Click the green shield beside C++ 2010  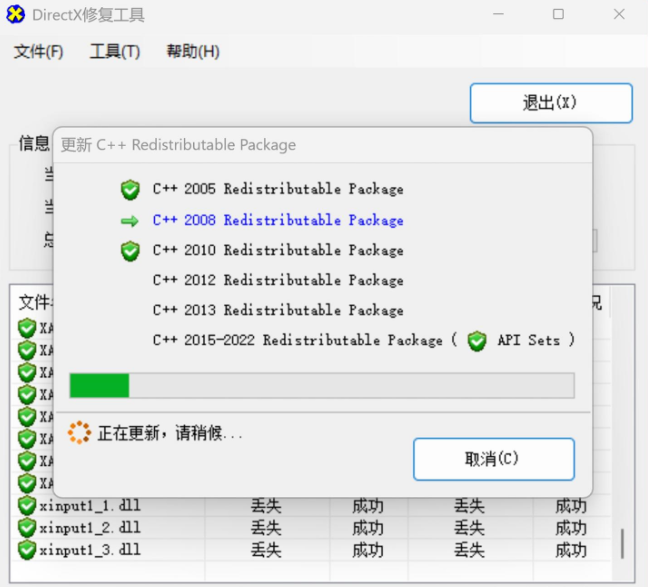pyautogui.click(x=130, y=251)
